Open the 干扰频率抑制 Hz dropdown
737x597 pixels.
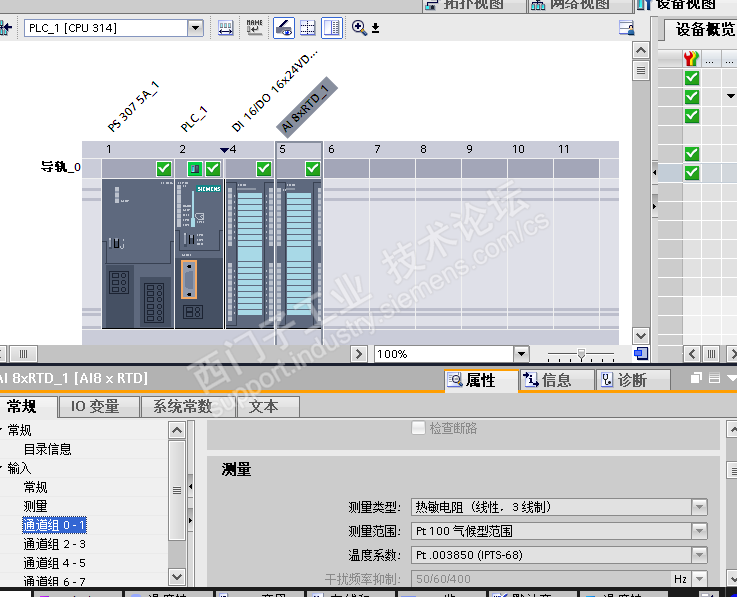pyautogui.click(x=699, y=579)
